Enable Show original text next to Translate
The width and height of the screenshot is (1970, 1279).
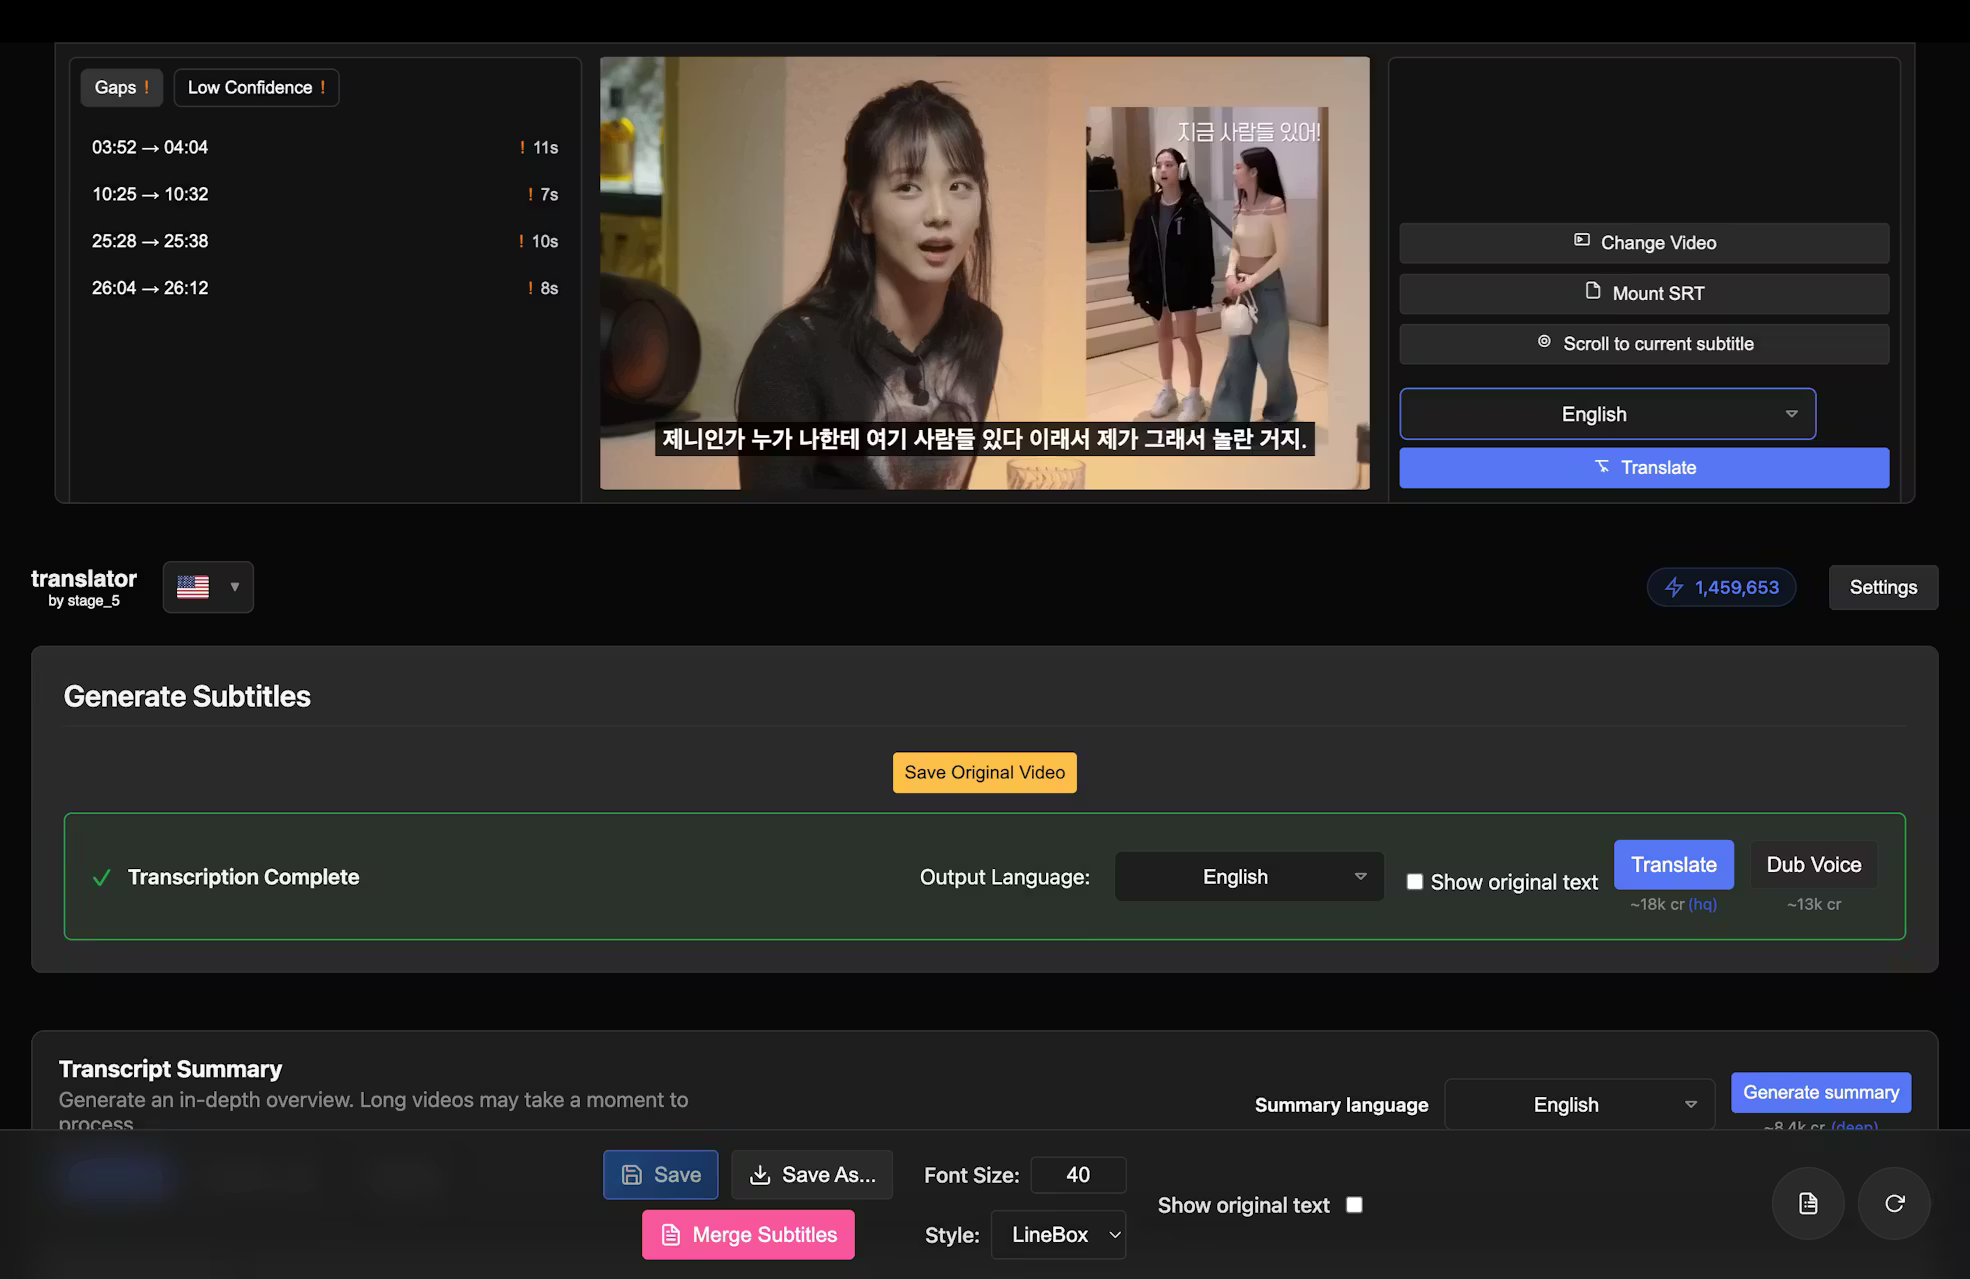coord(1414,882)
